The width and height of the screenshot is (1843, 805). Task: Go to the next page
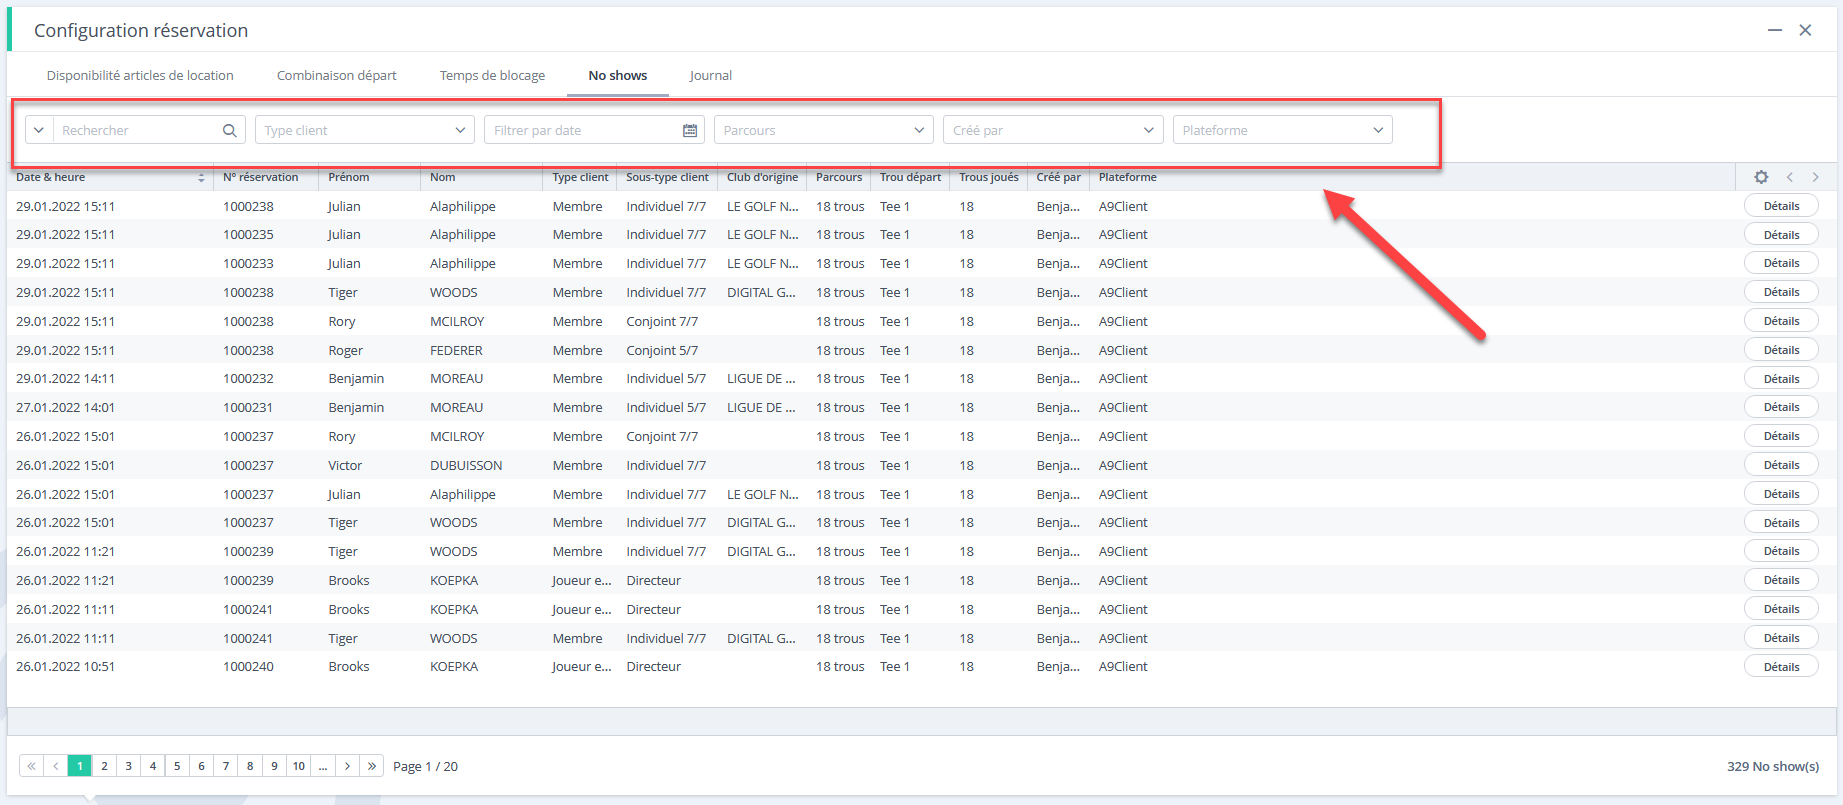pyautogui.click(x=347, y=766)
